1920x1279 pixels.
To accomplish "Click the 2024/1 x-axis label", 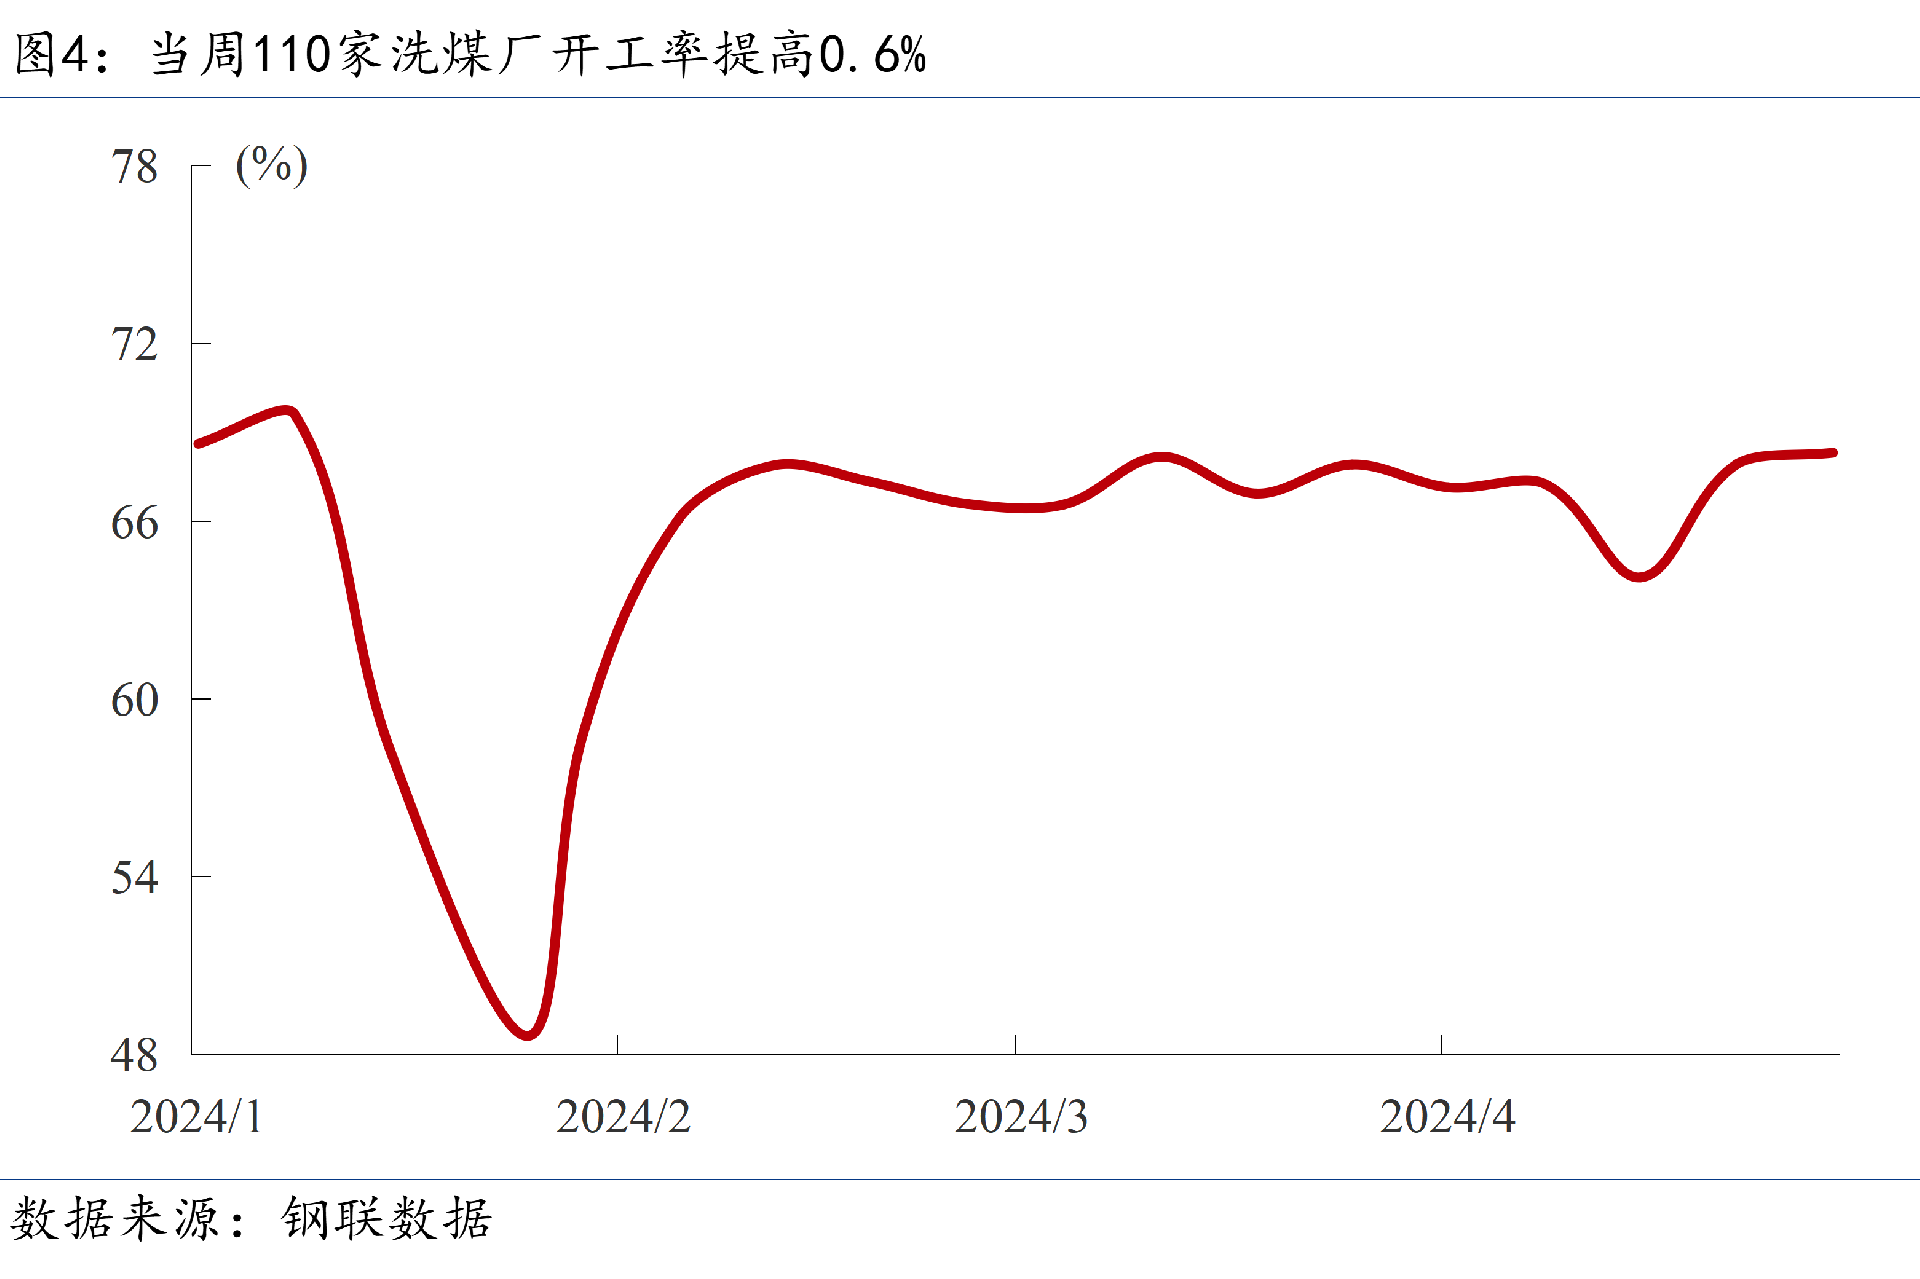I will (196, 1117).
